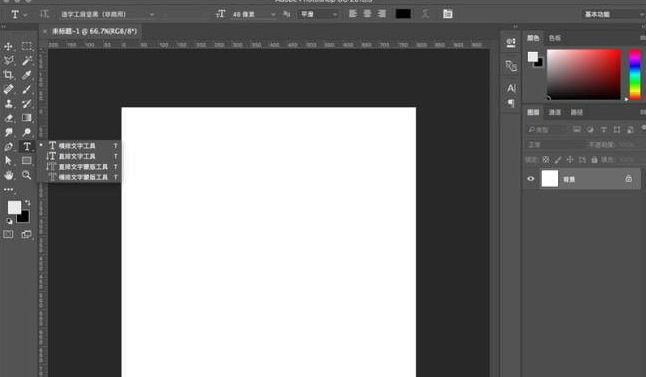Screen dimensions: 646x377
Task: Select the Pen tool
Action: pos(8,146)
